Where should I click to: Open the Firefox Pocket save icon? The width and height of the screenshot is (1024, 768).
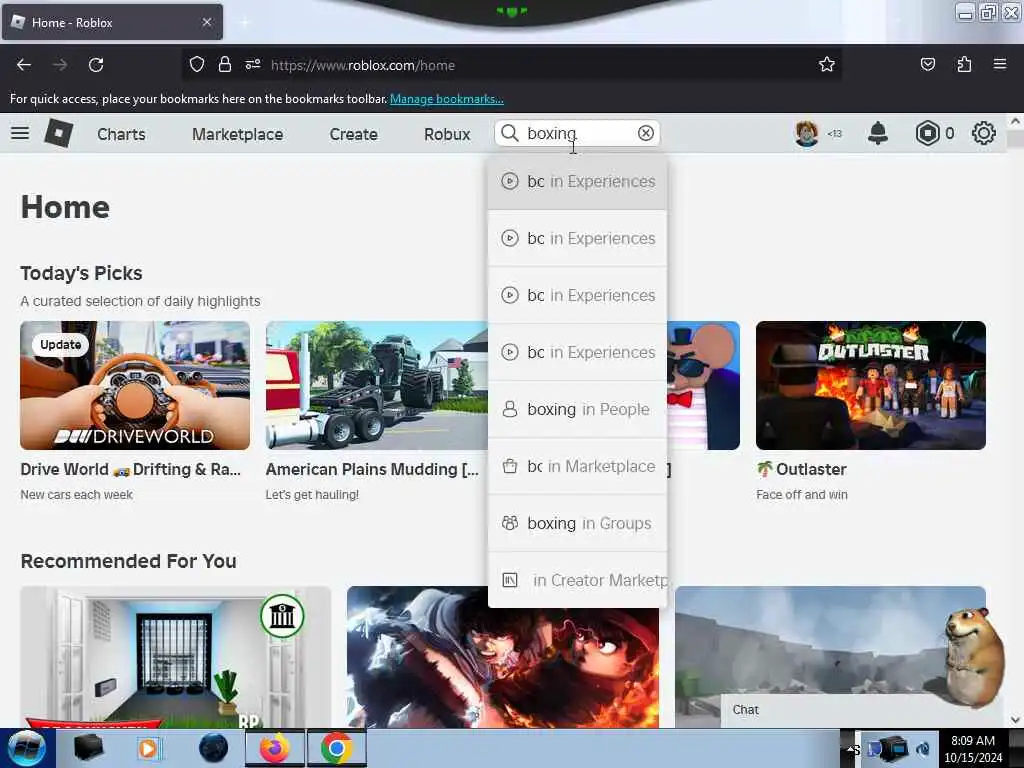(927, 64)
